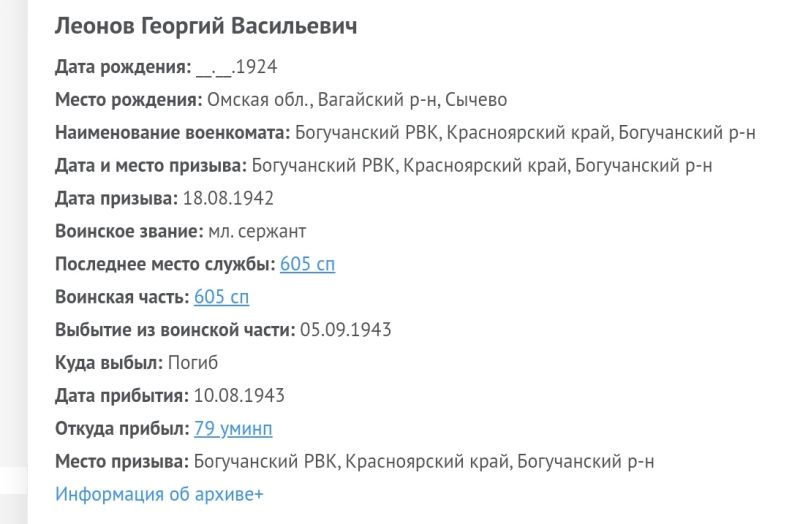Follow the 79 уминп link
Screen dimensions: 800x524
point(233,429)
